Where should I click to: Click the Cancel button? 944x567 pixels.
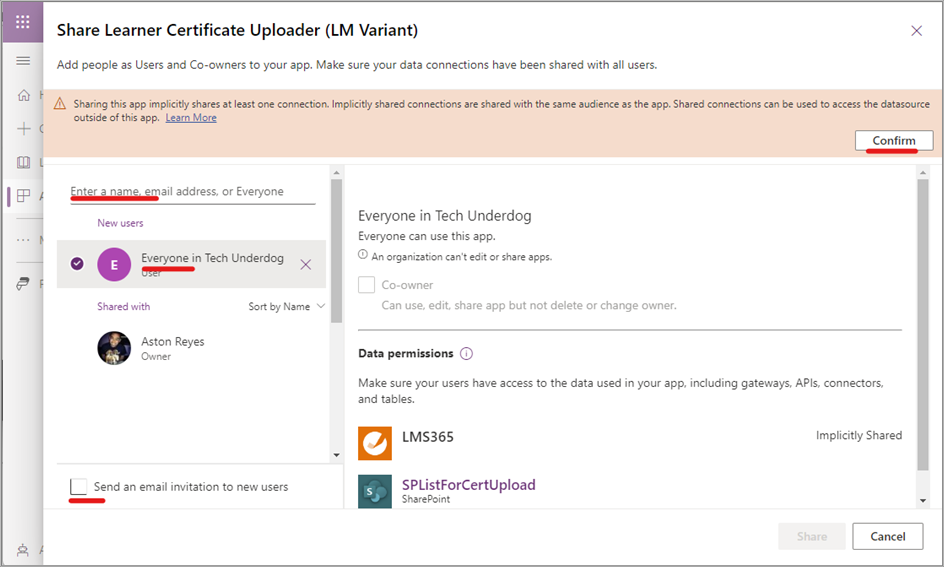point(887,536)
